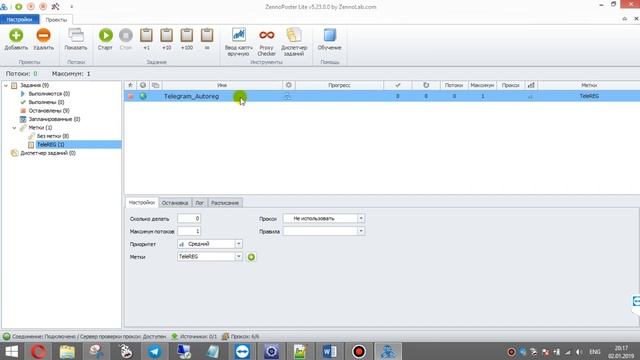The height and width of the screenshot is (360, 640).
Task: Add one run with the +1 clipboard icon
Action: click(x=146, y=36)
